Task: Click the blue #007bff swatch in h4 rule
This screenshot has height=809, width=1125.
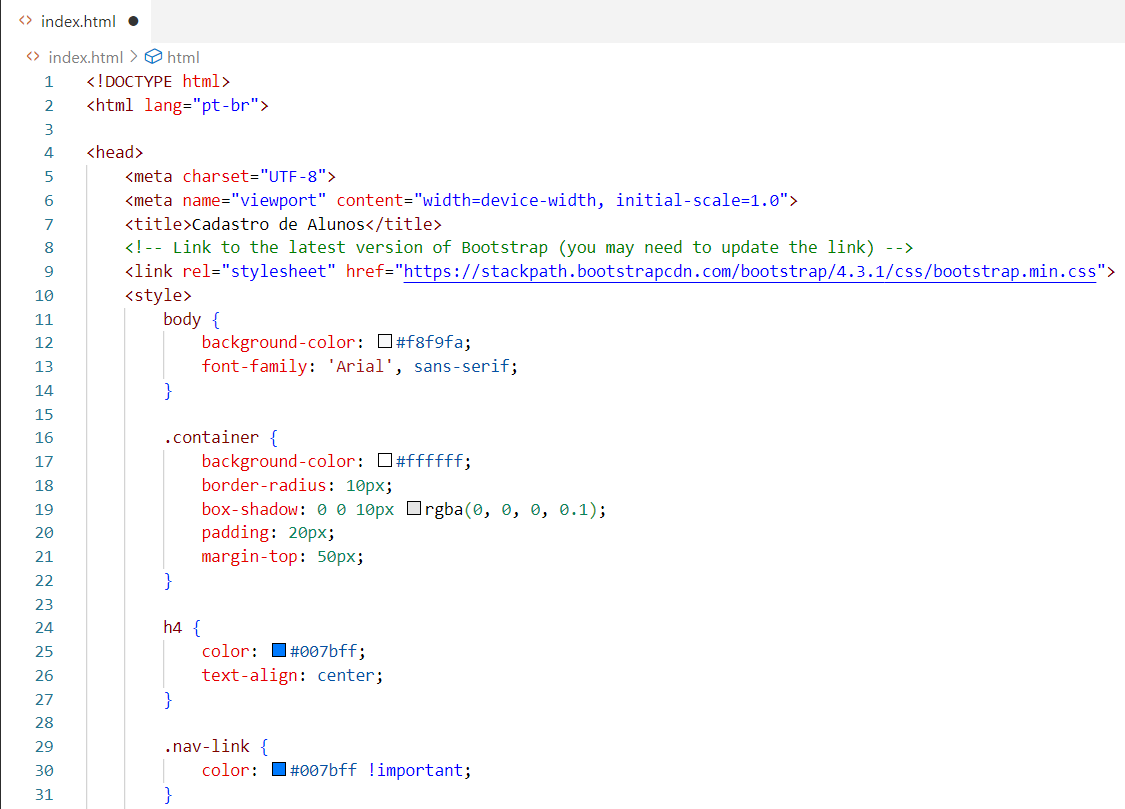Action: [x=279, y=651]
